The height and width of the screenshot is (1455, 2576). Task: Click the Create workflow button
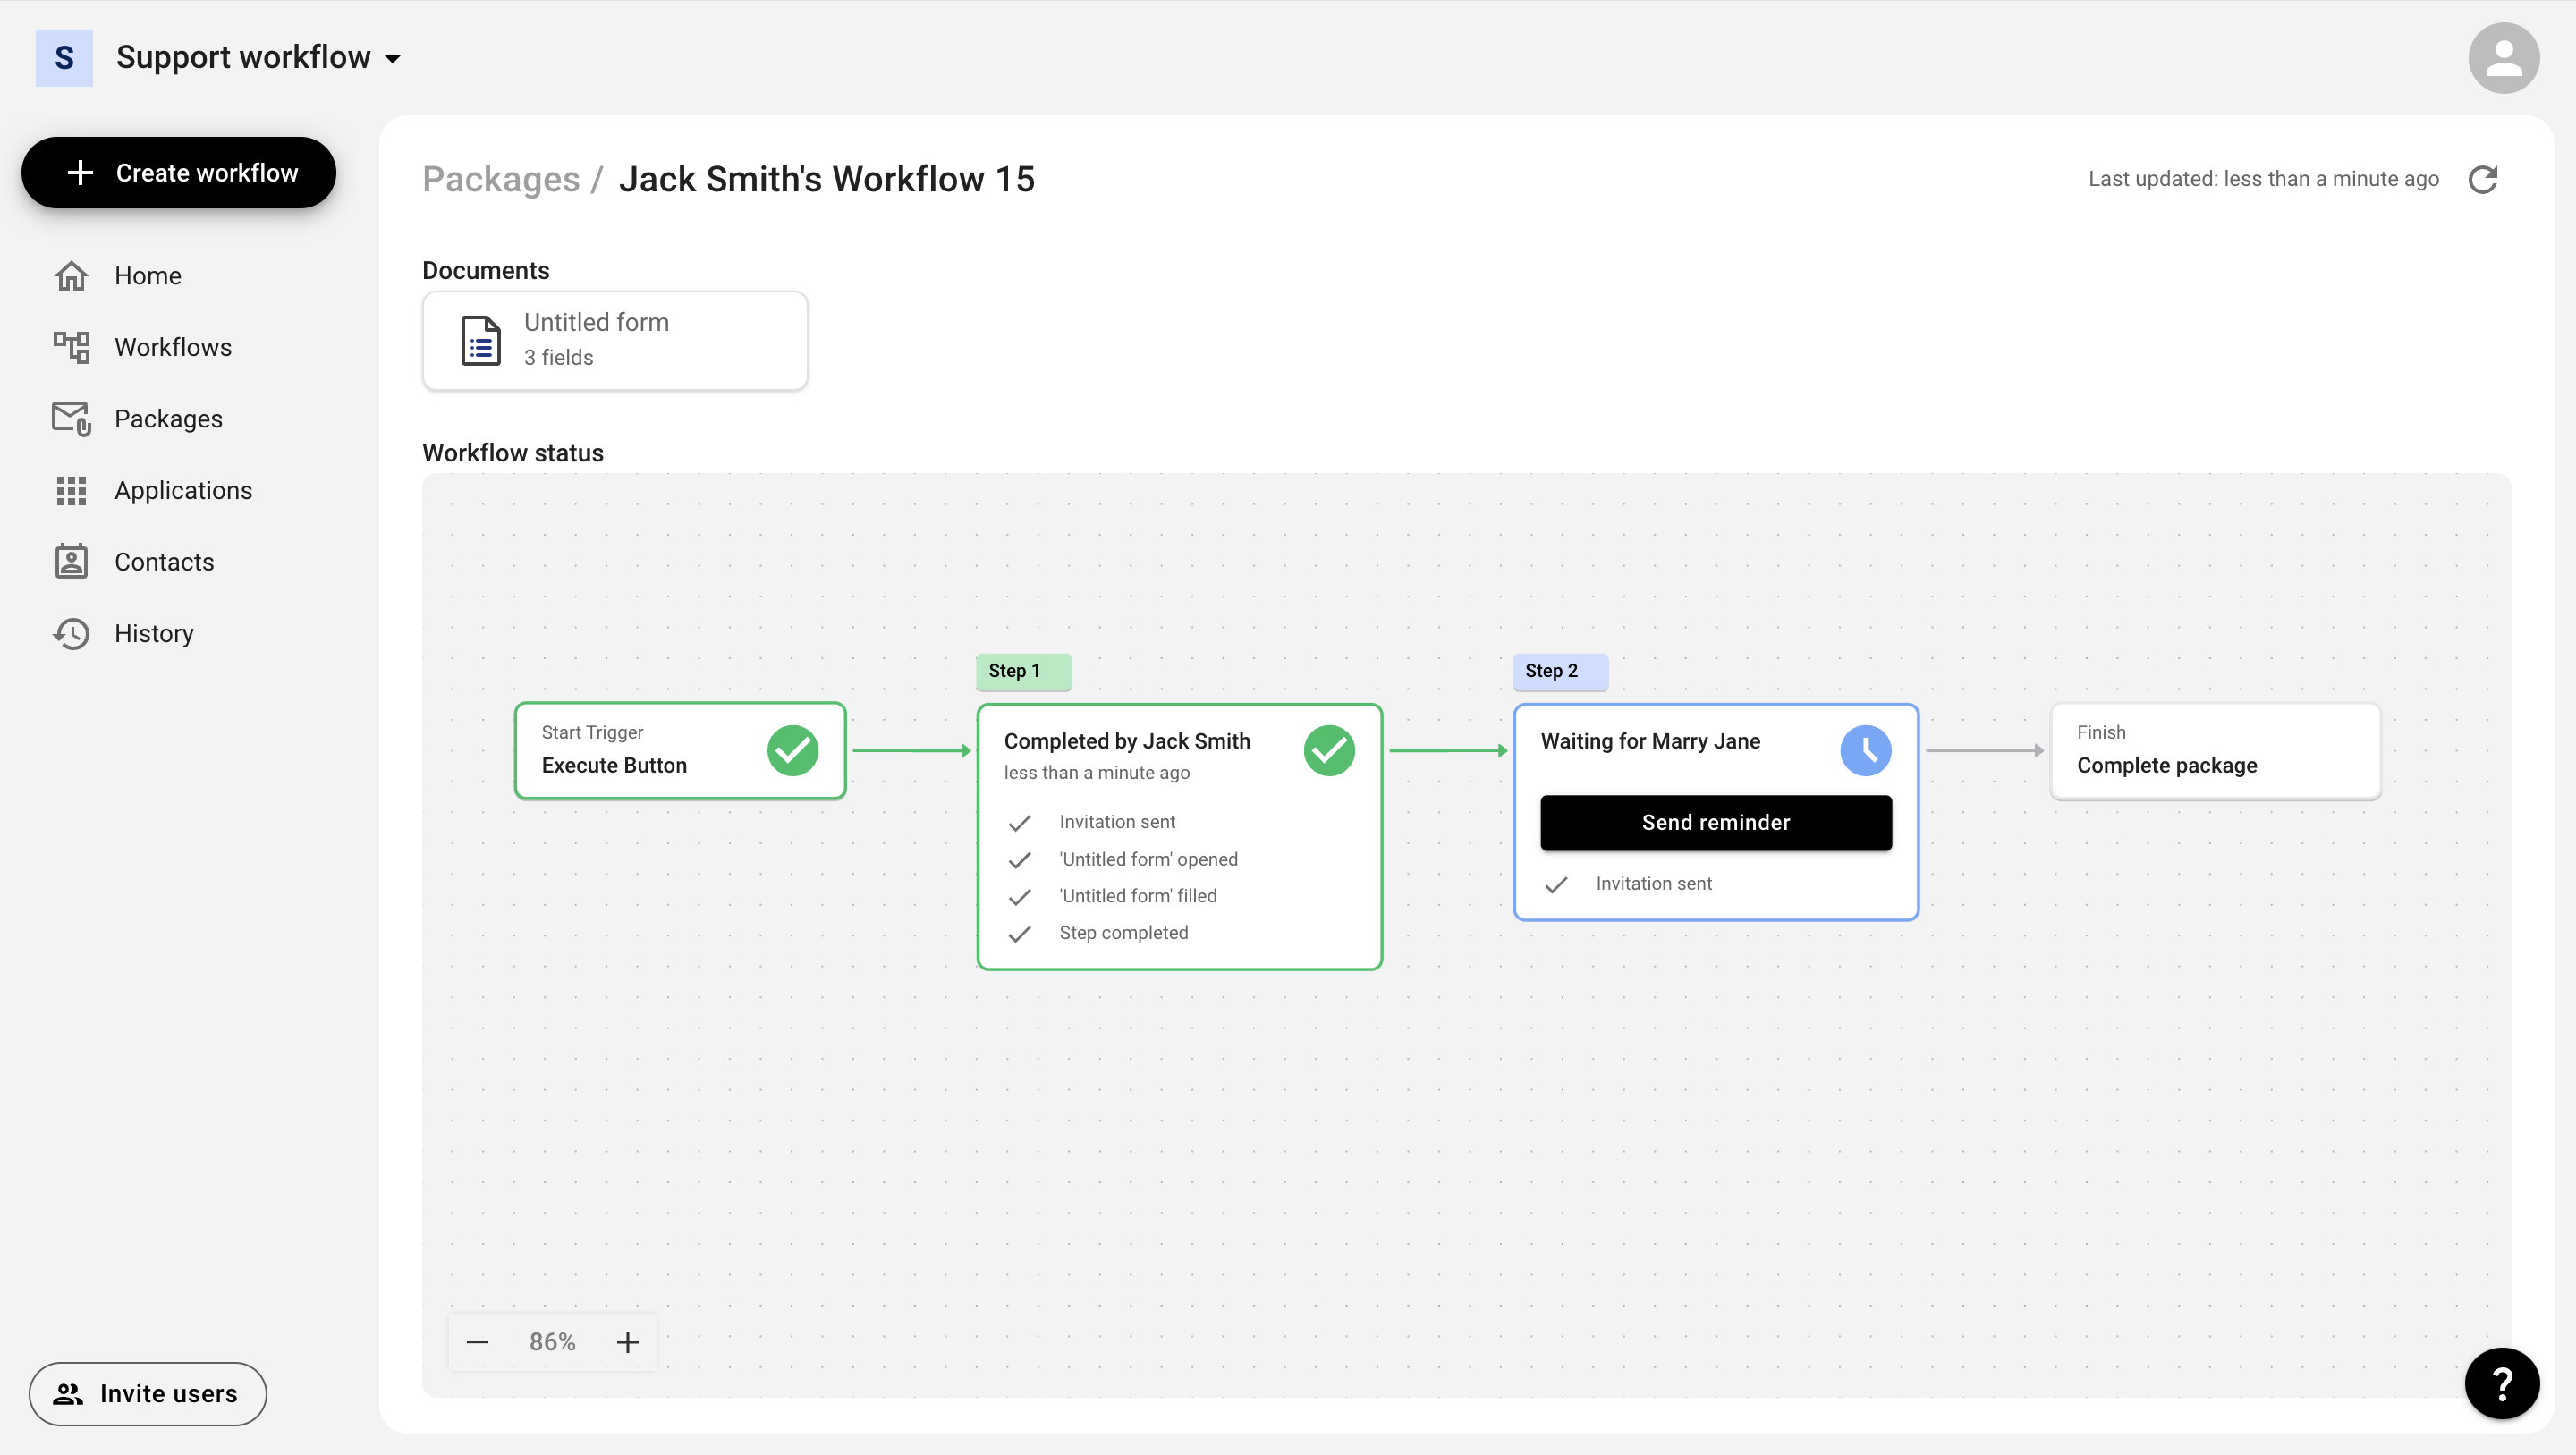(179, 173)
